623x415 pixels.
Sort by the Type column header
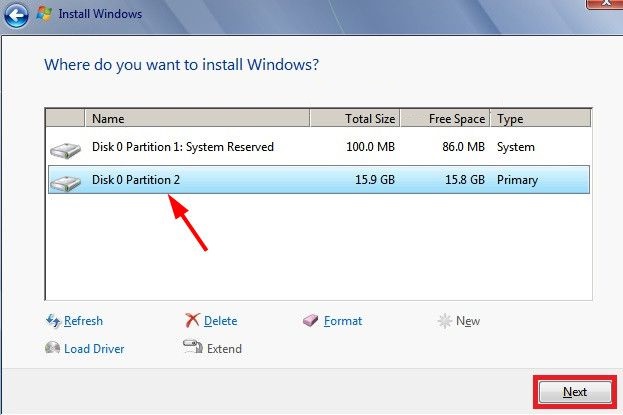pyautogui.click(x=541, y=118)
